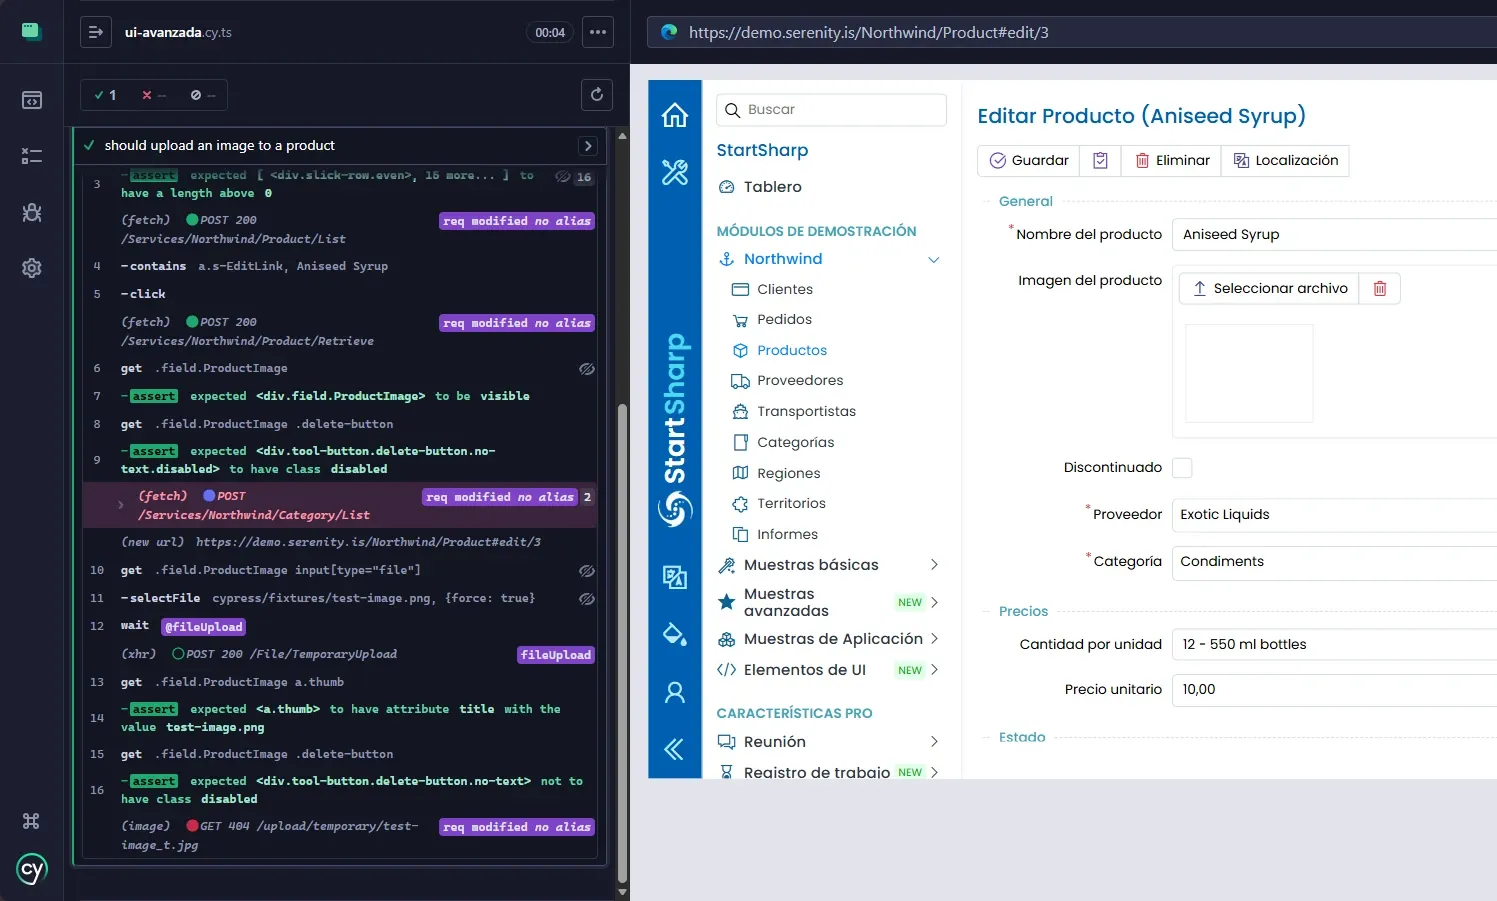The width and height of the screenshot is (1497, 901).
Task: Open the Proveedor dropdown showing Exotic Liquids
Action: (x=1334, y=515)
